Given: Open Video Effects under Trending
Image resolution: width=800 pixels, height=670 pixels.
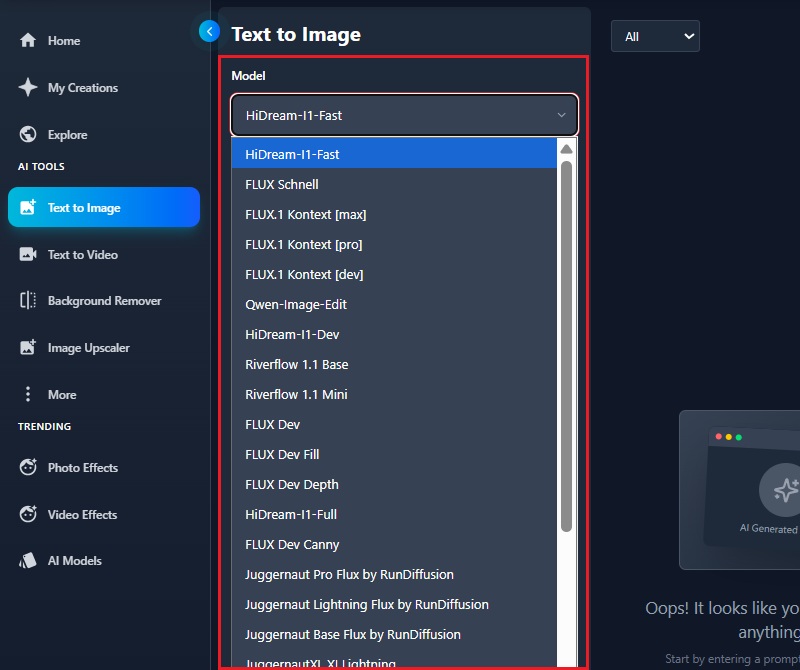Looking at the screenshot, I should tap(82, 514).
